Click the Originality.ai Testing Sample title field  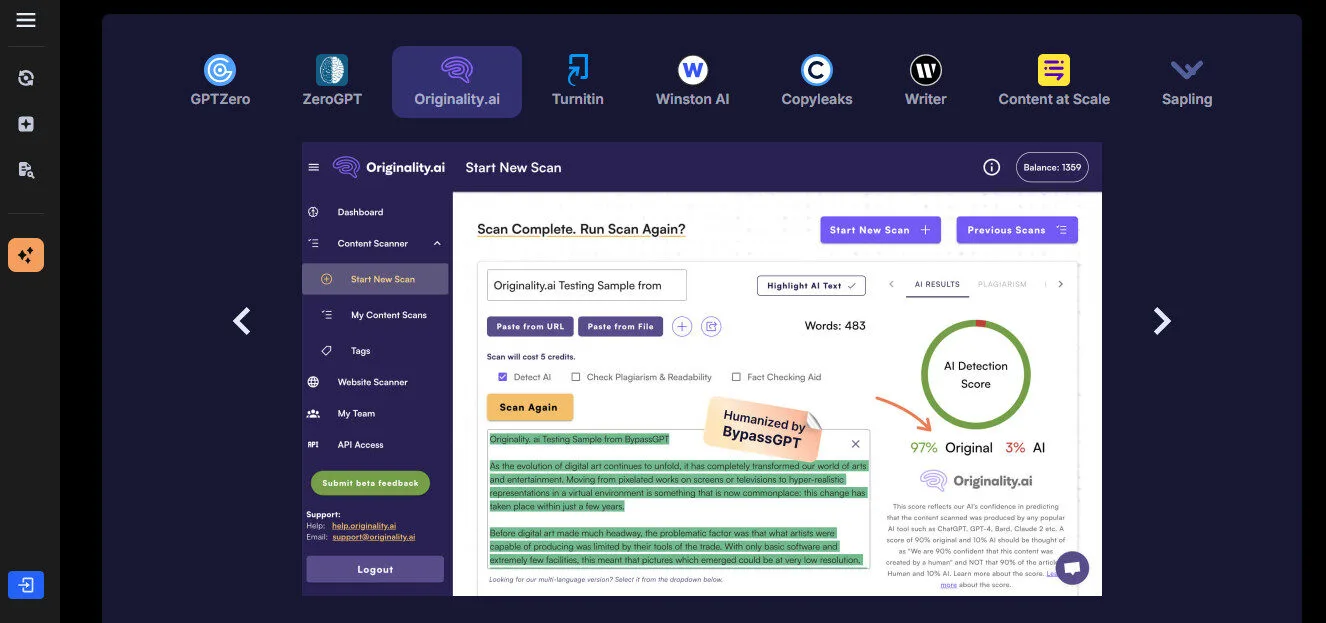[x=586, y=285]
